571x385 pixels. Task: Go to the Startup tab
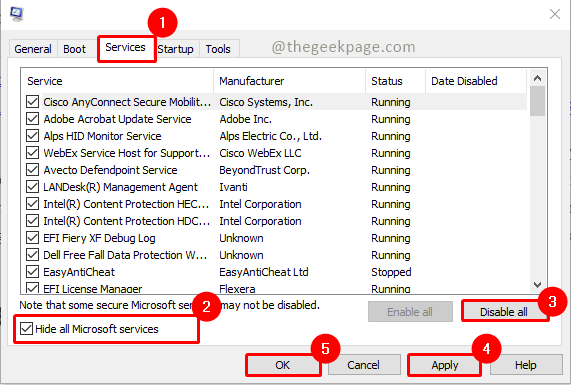(x=176, y=49)
